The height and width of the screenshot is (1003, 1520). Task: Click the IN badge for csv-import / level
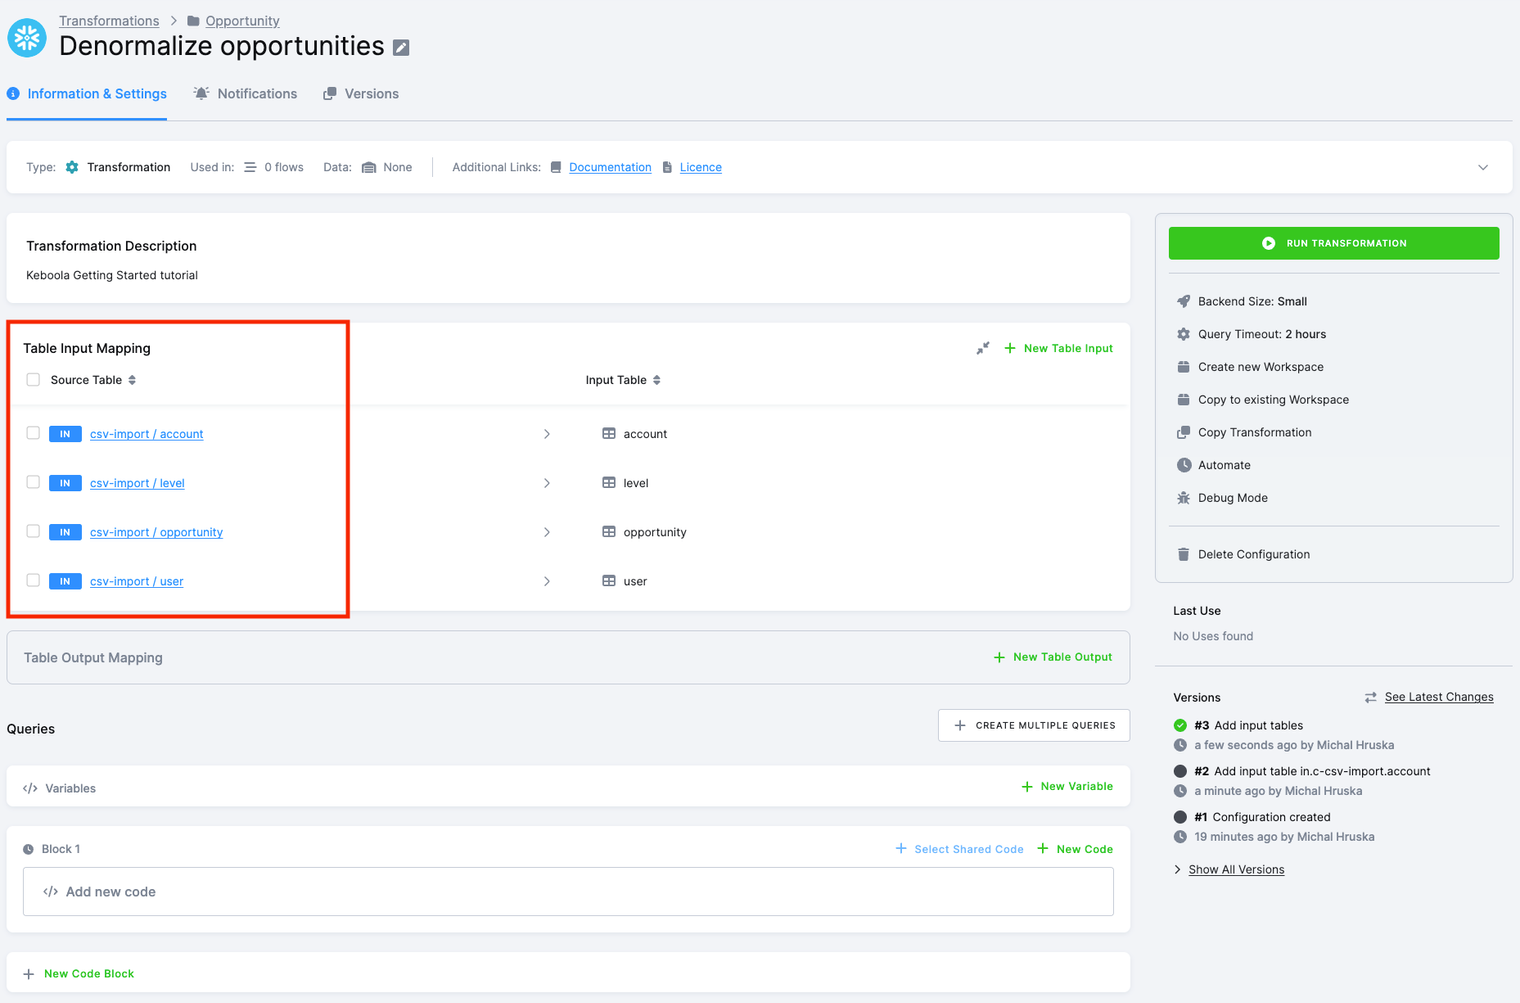click(65, 483)
